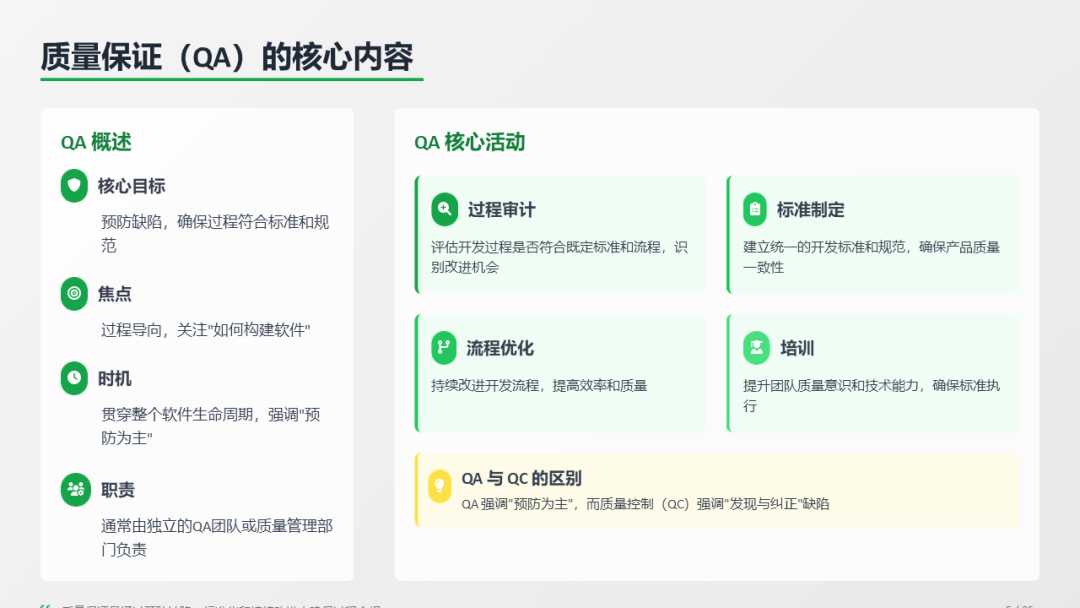Select the 过程审计 card title
Screen dimensions: 1080x608
[501, 210]
